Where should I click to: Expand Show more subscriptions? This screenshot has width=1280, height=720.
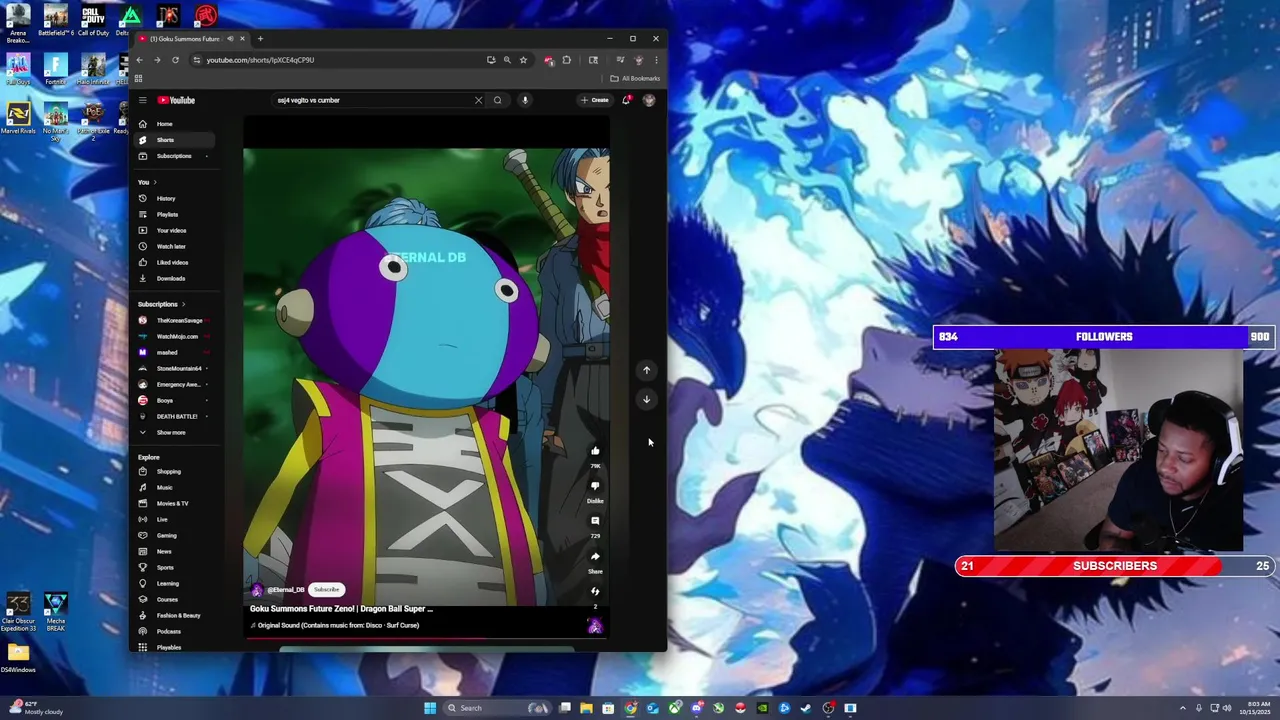pos(175,432)
